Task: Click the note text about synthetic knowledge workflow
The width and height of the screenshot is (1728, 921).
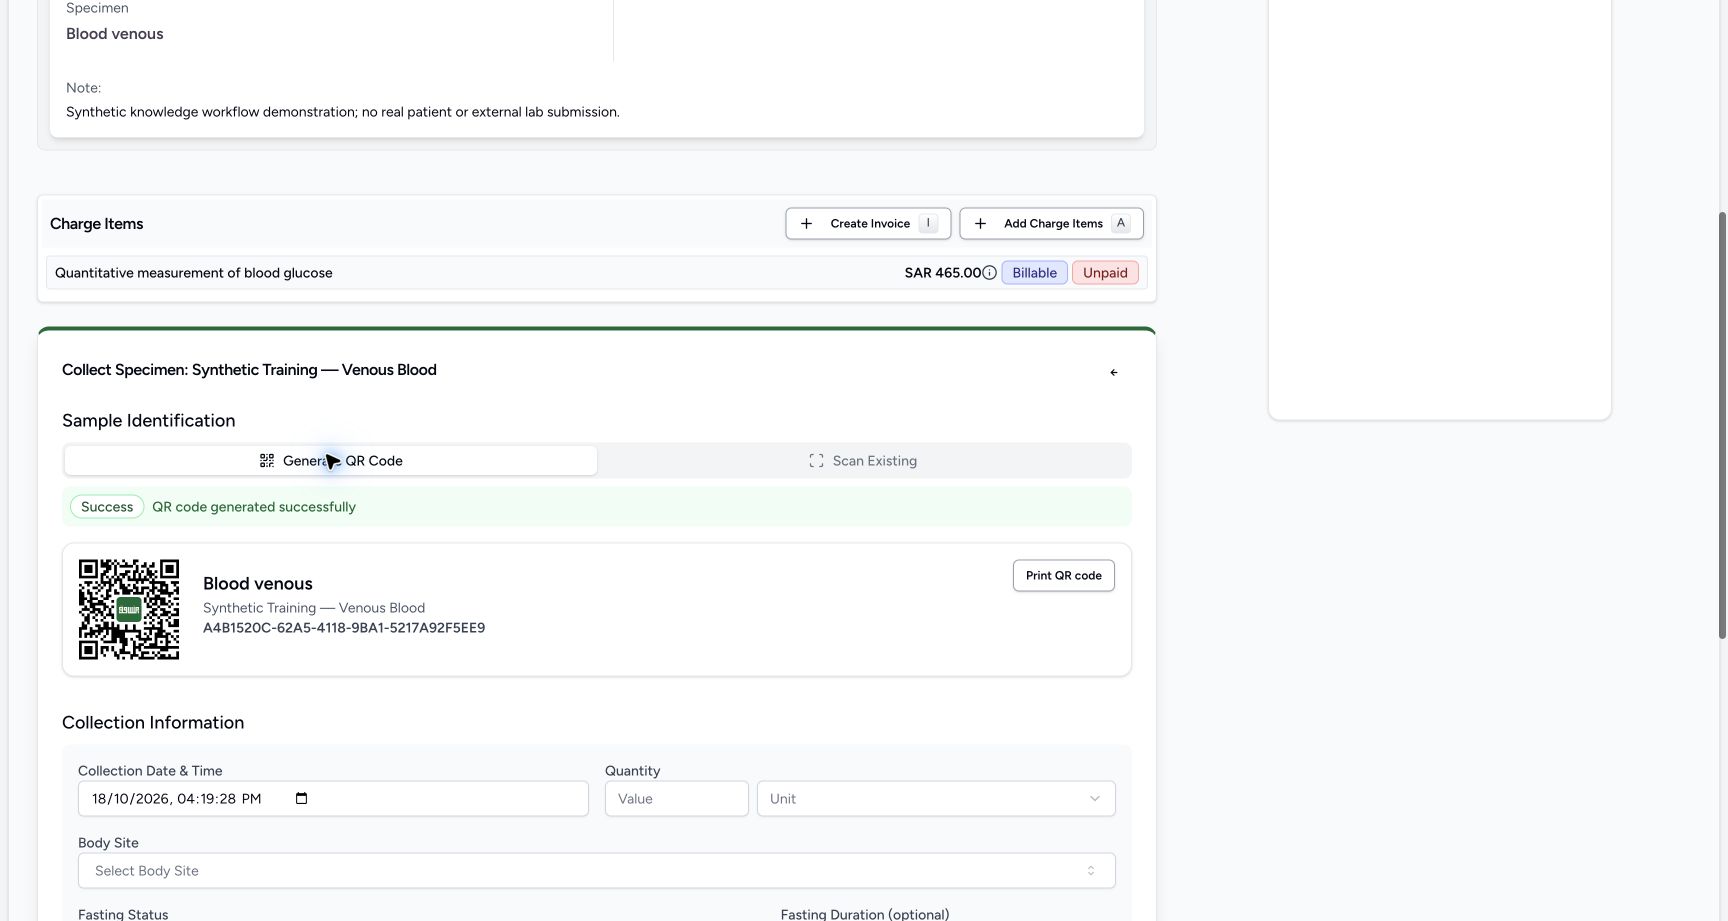Action: pyautogui.click(x=343, y=112)
